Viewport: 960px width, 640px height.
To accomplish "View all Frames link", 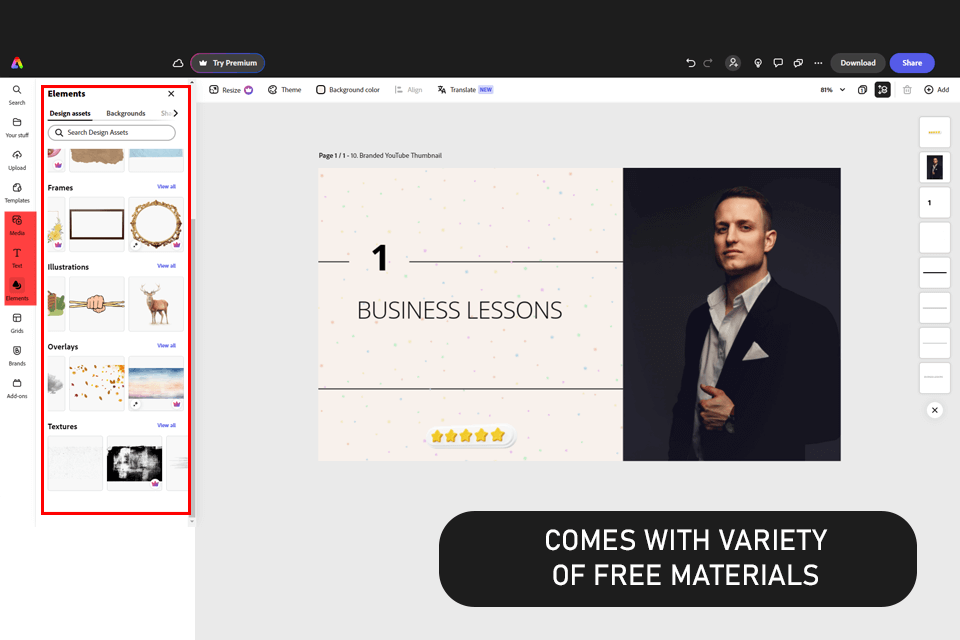I will tap(167, 186).
